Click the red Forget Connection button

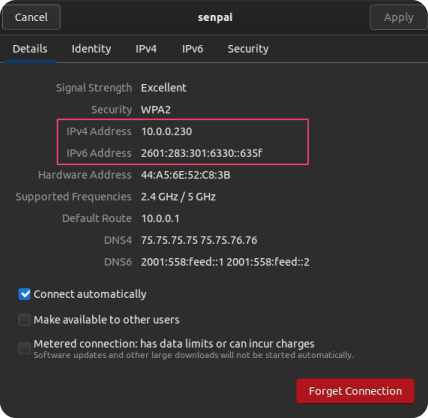click(x=355, y=391)
